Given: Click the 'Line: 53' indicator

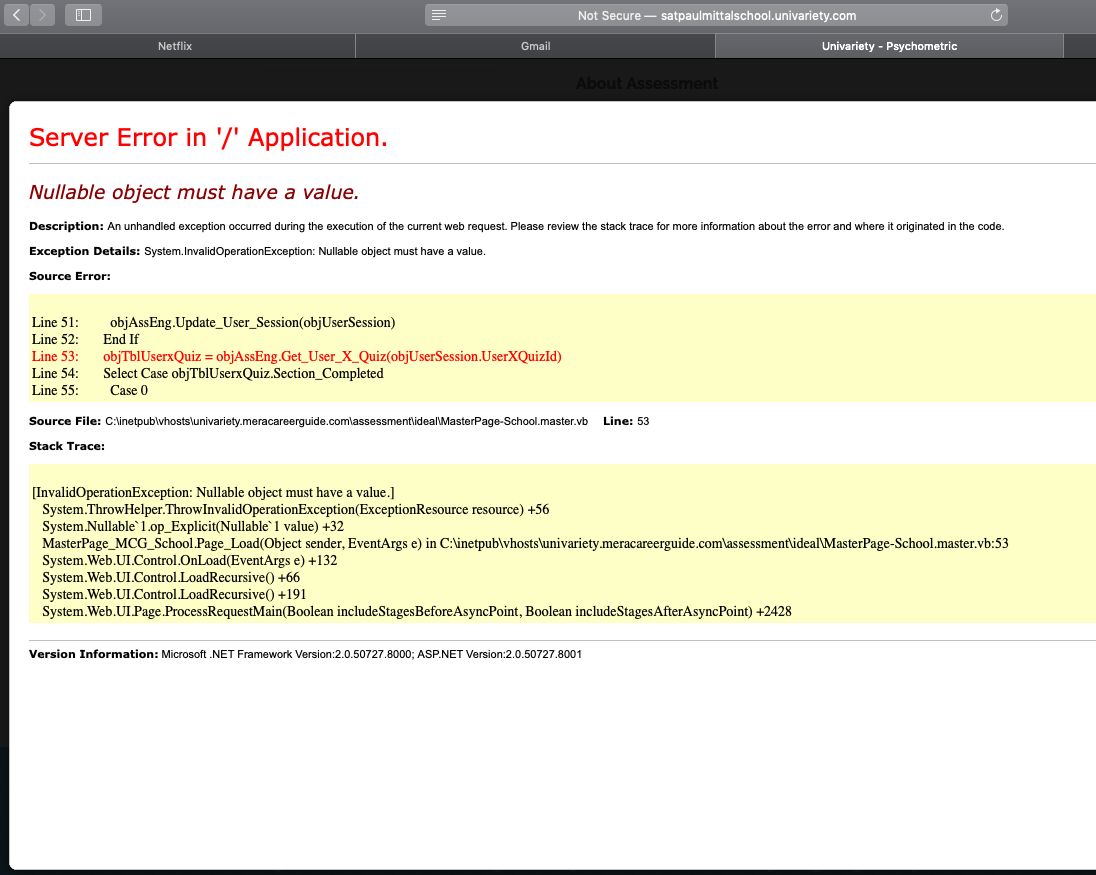Looking at the screenshot, I should pos(626,421).
